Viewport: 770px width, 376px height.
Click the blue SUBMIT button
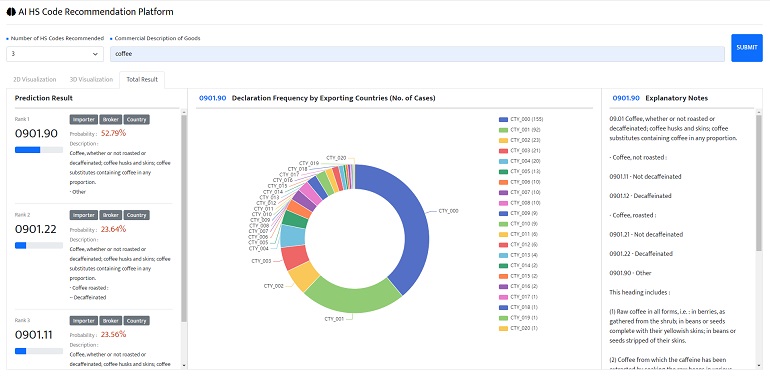(x=746, y=48)
